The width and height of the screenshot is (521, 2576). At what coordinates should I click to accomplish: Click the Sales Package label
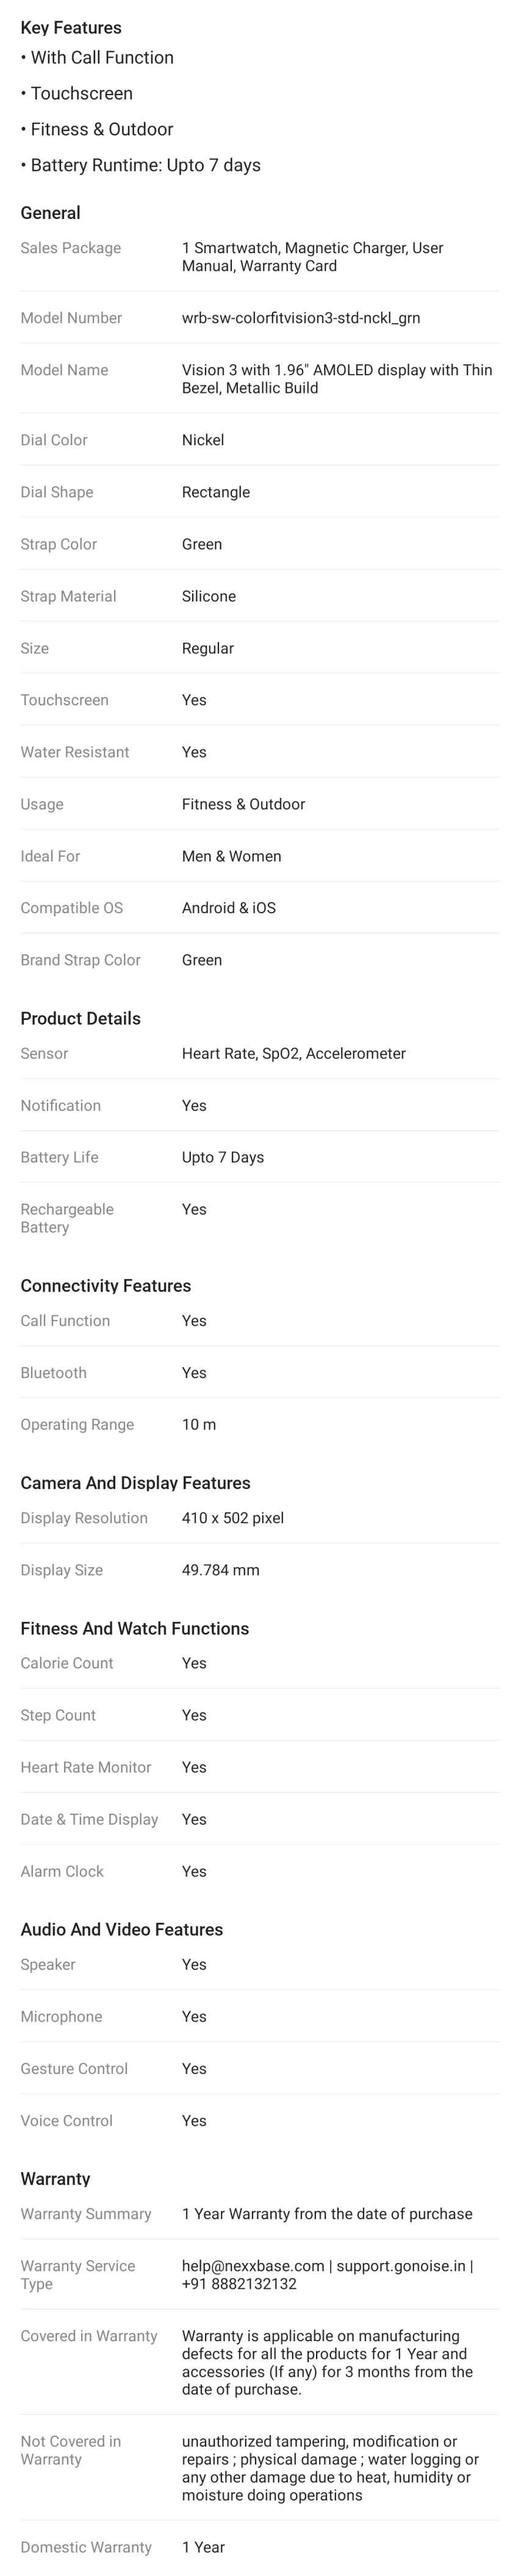70,248
